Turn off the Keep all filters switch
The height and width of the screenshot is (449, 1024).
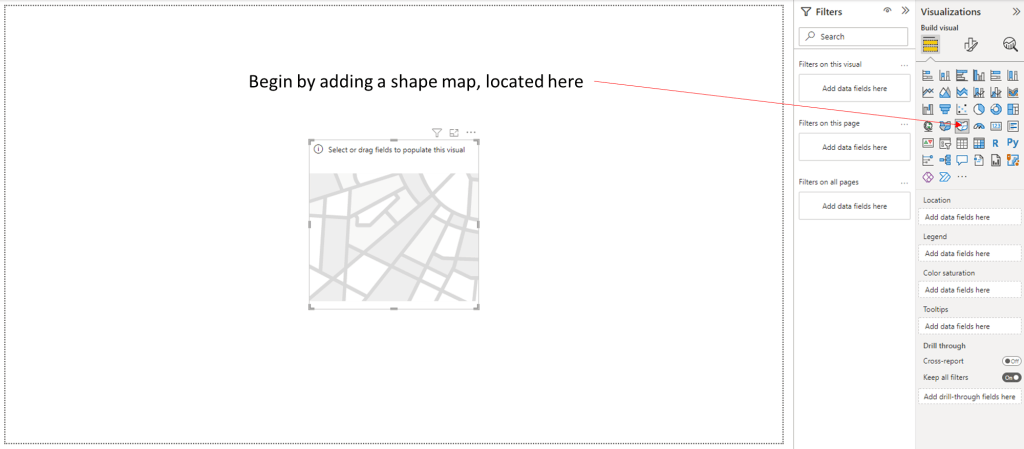1011,377
